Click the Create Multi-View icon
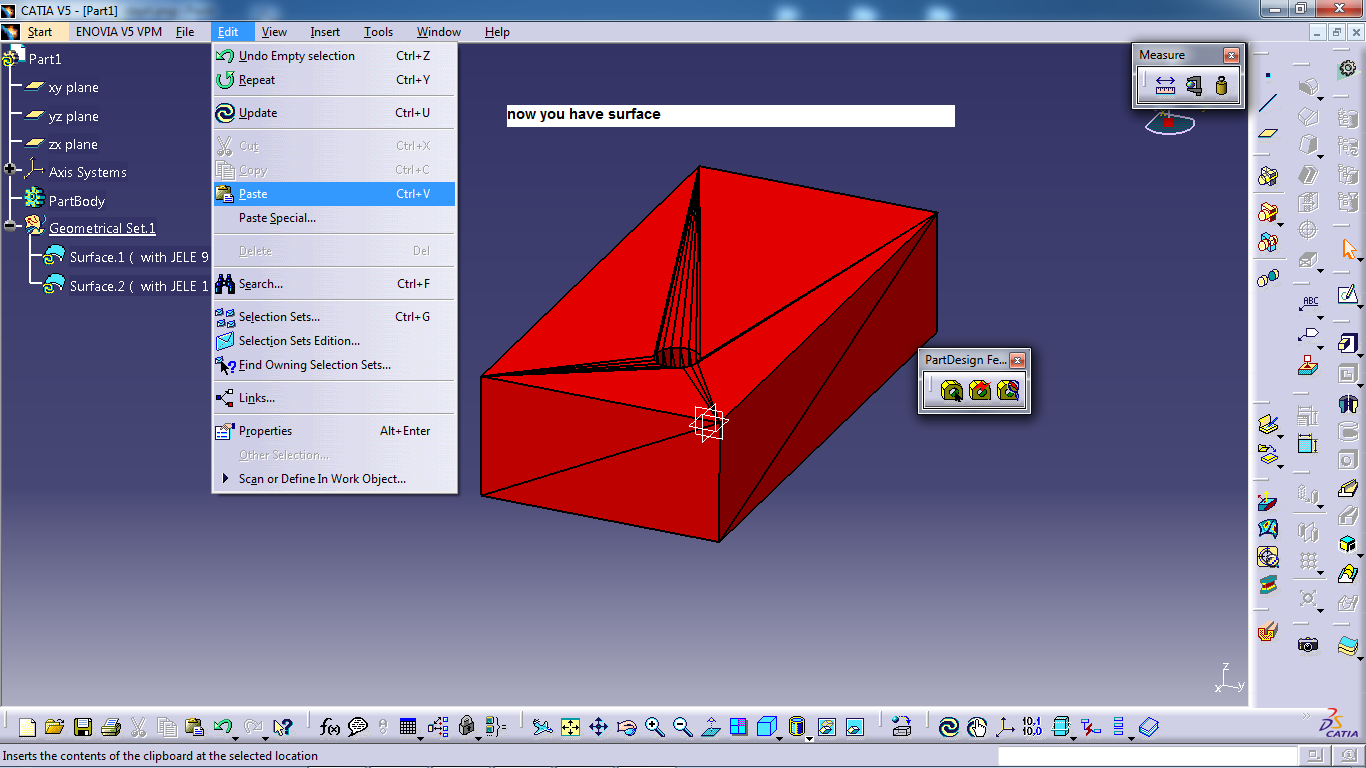This screenshot has width=1366, height=768. pos(738,727)
